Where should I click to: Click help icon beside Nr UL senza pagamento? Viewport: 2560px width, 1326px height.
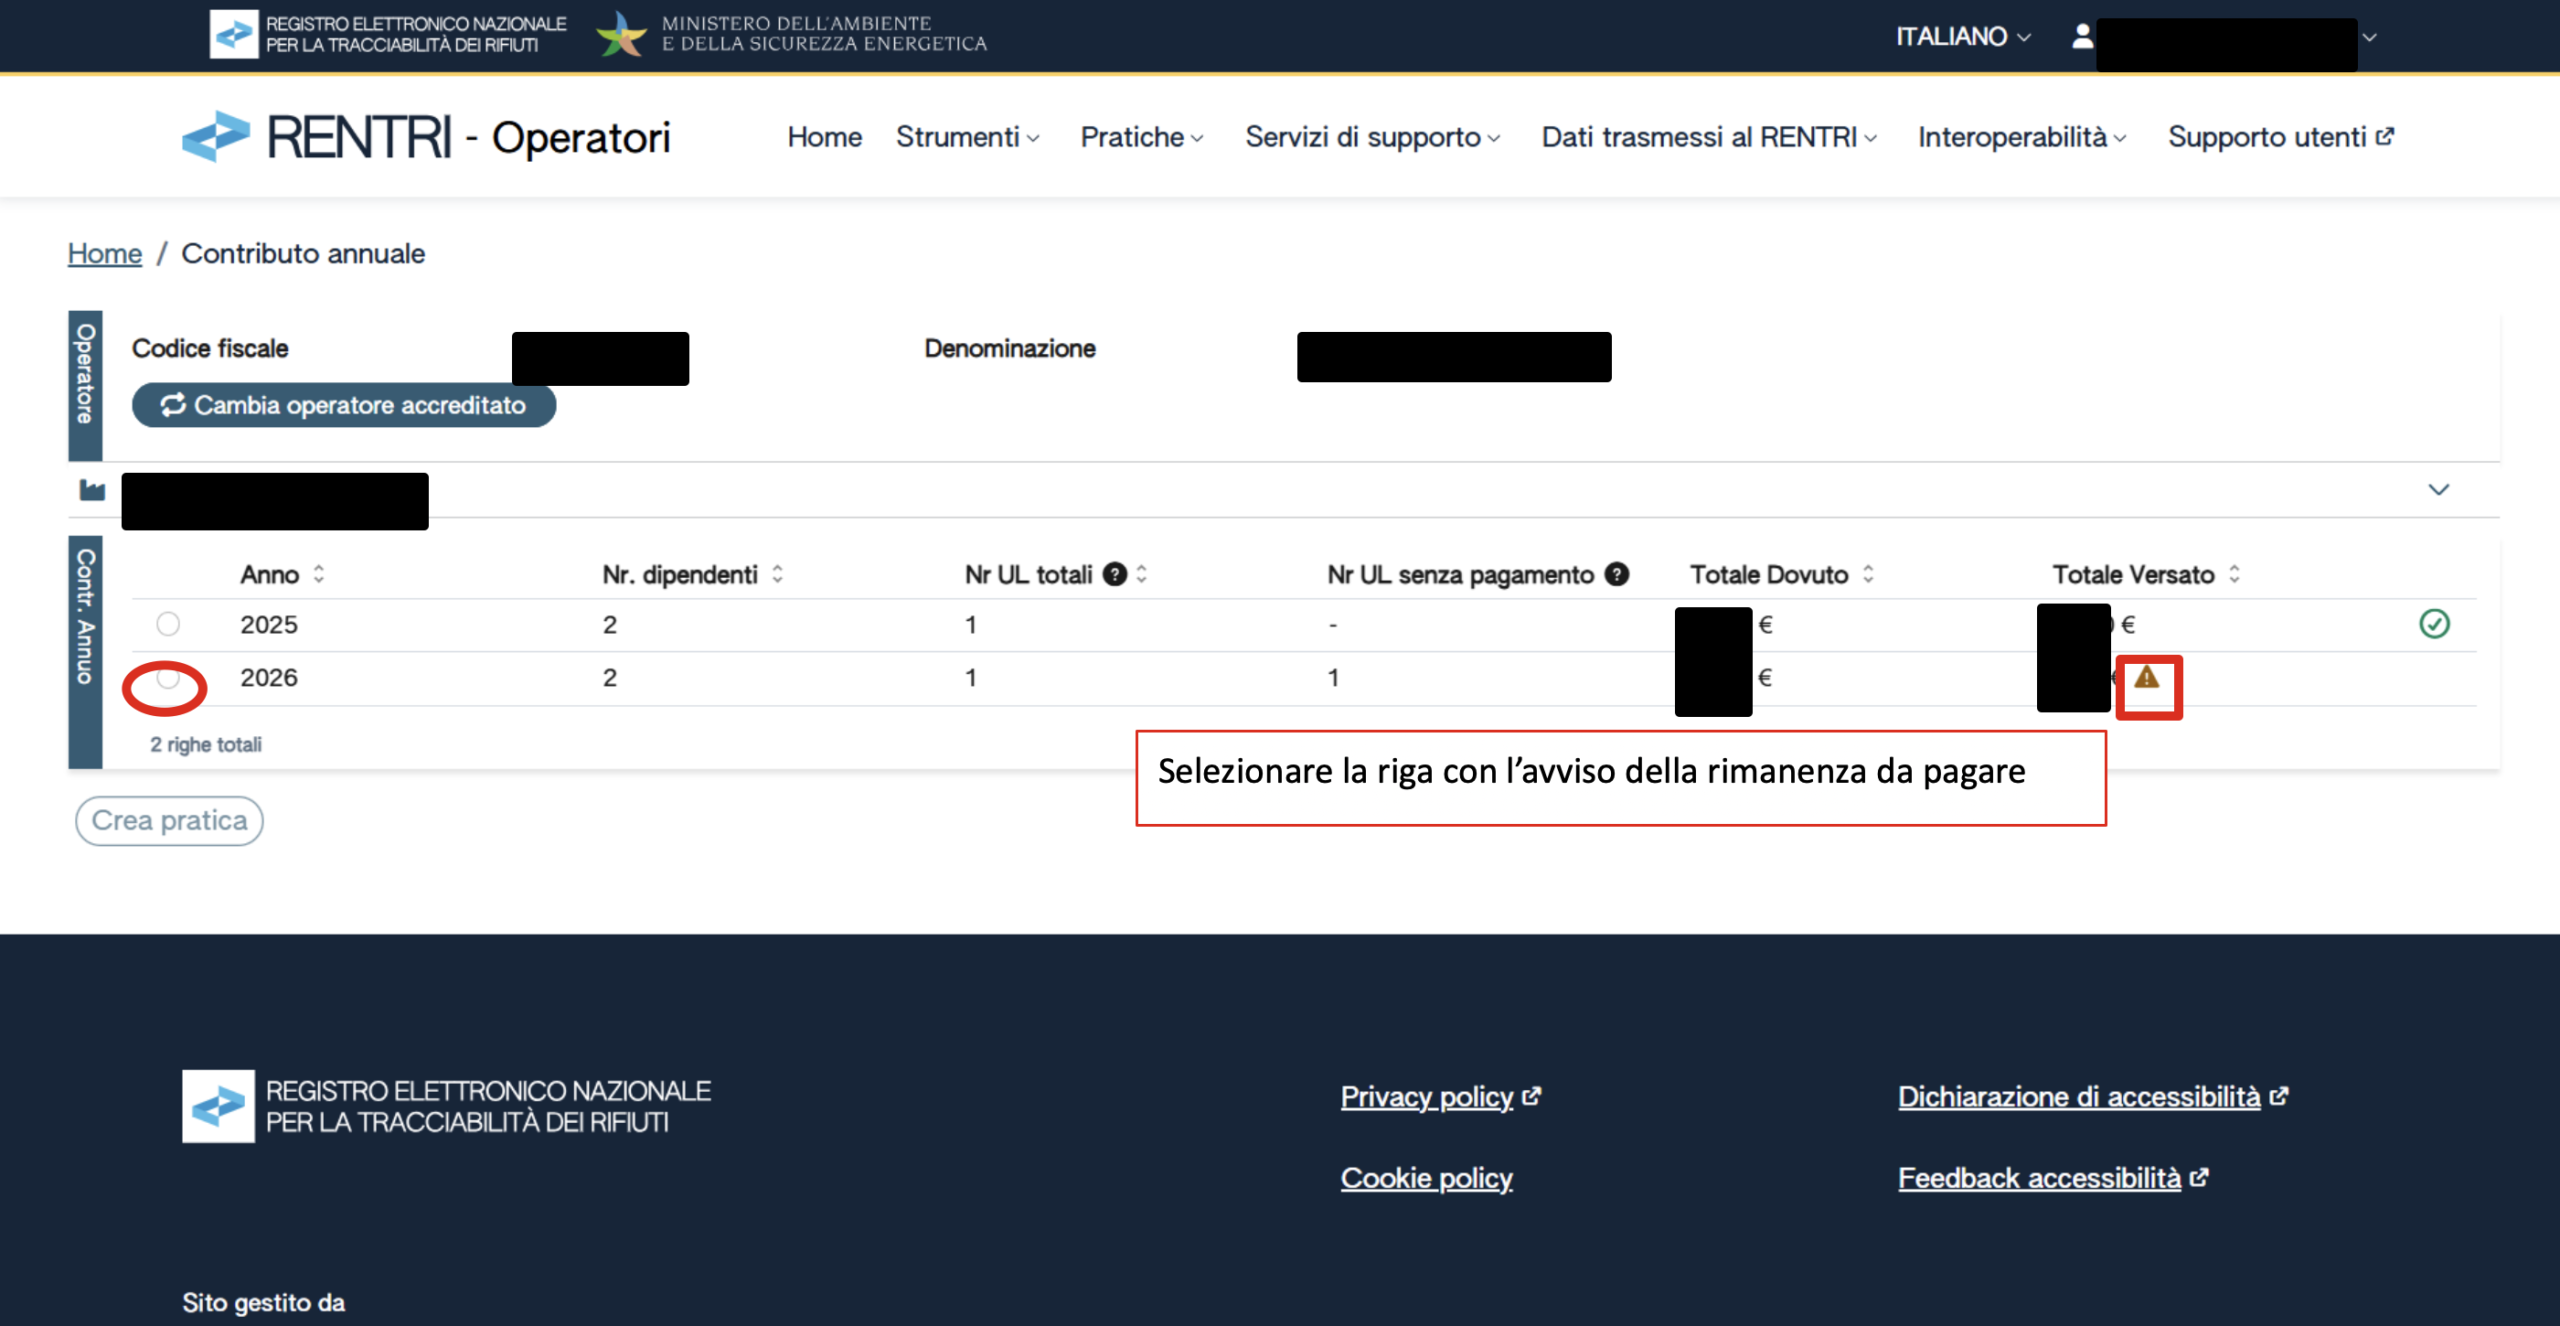(1616, 574)
